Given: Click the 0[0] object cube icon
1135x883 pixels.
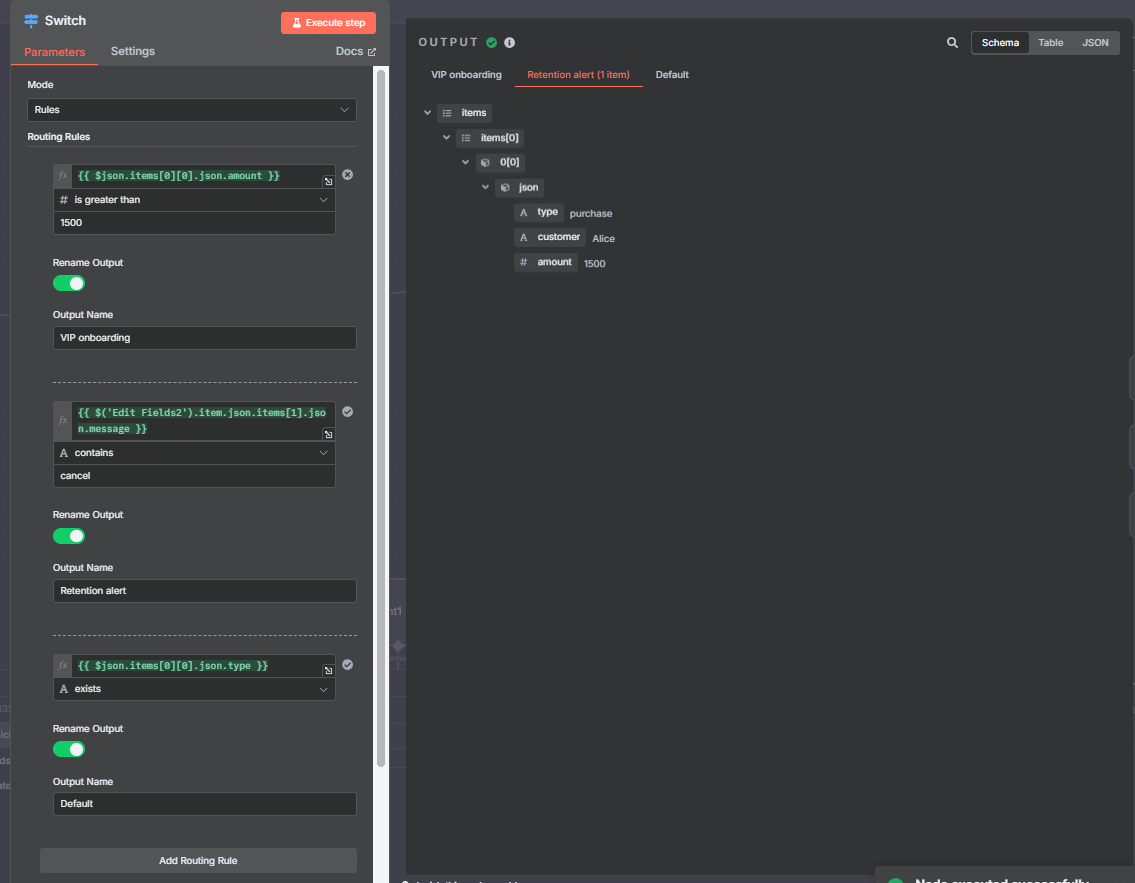Looking at the screenshot, I should pos(485,162).
